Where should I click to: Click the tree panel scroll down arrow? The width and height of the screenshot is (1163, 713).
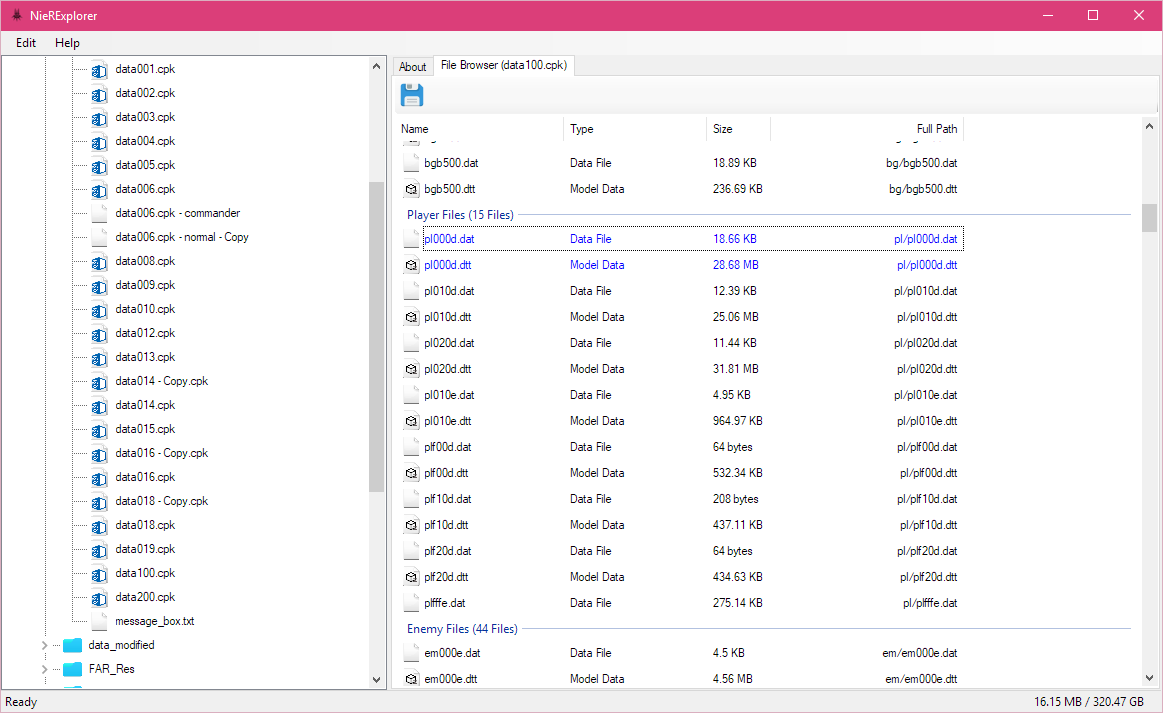[x=376, y=680]
